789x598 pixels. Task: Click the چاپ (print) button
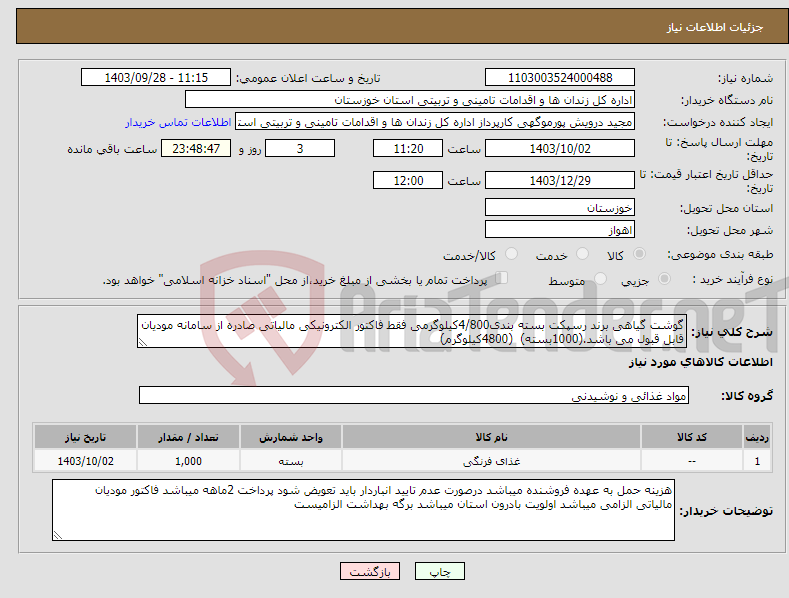click(439, 571)
